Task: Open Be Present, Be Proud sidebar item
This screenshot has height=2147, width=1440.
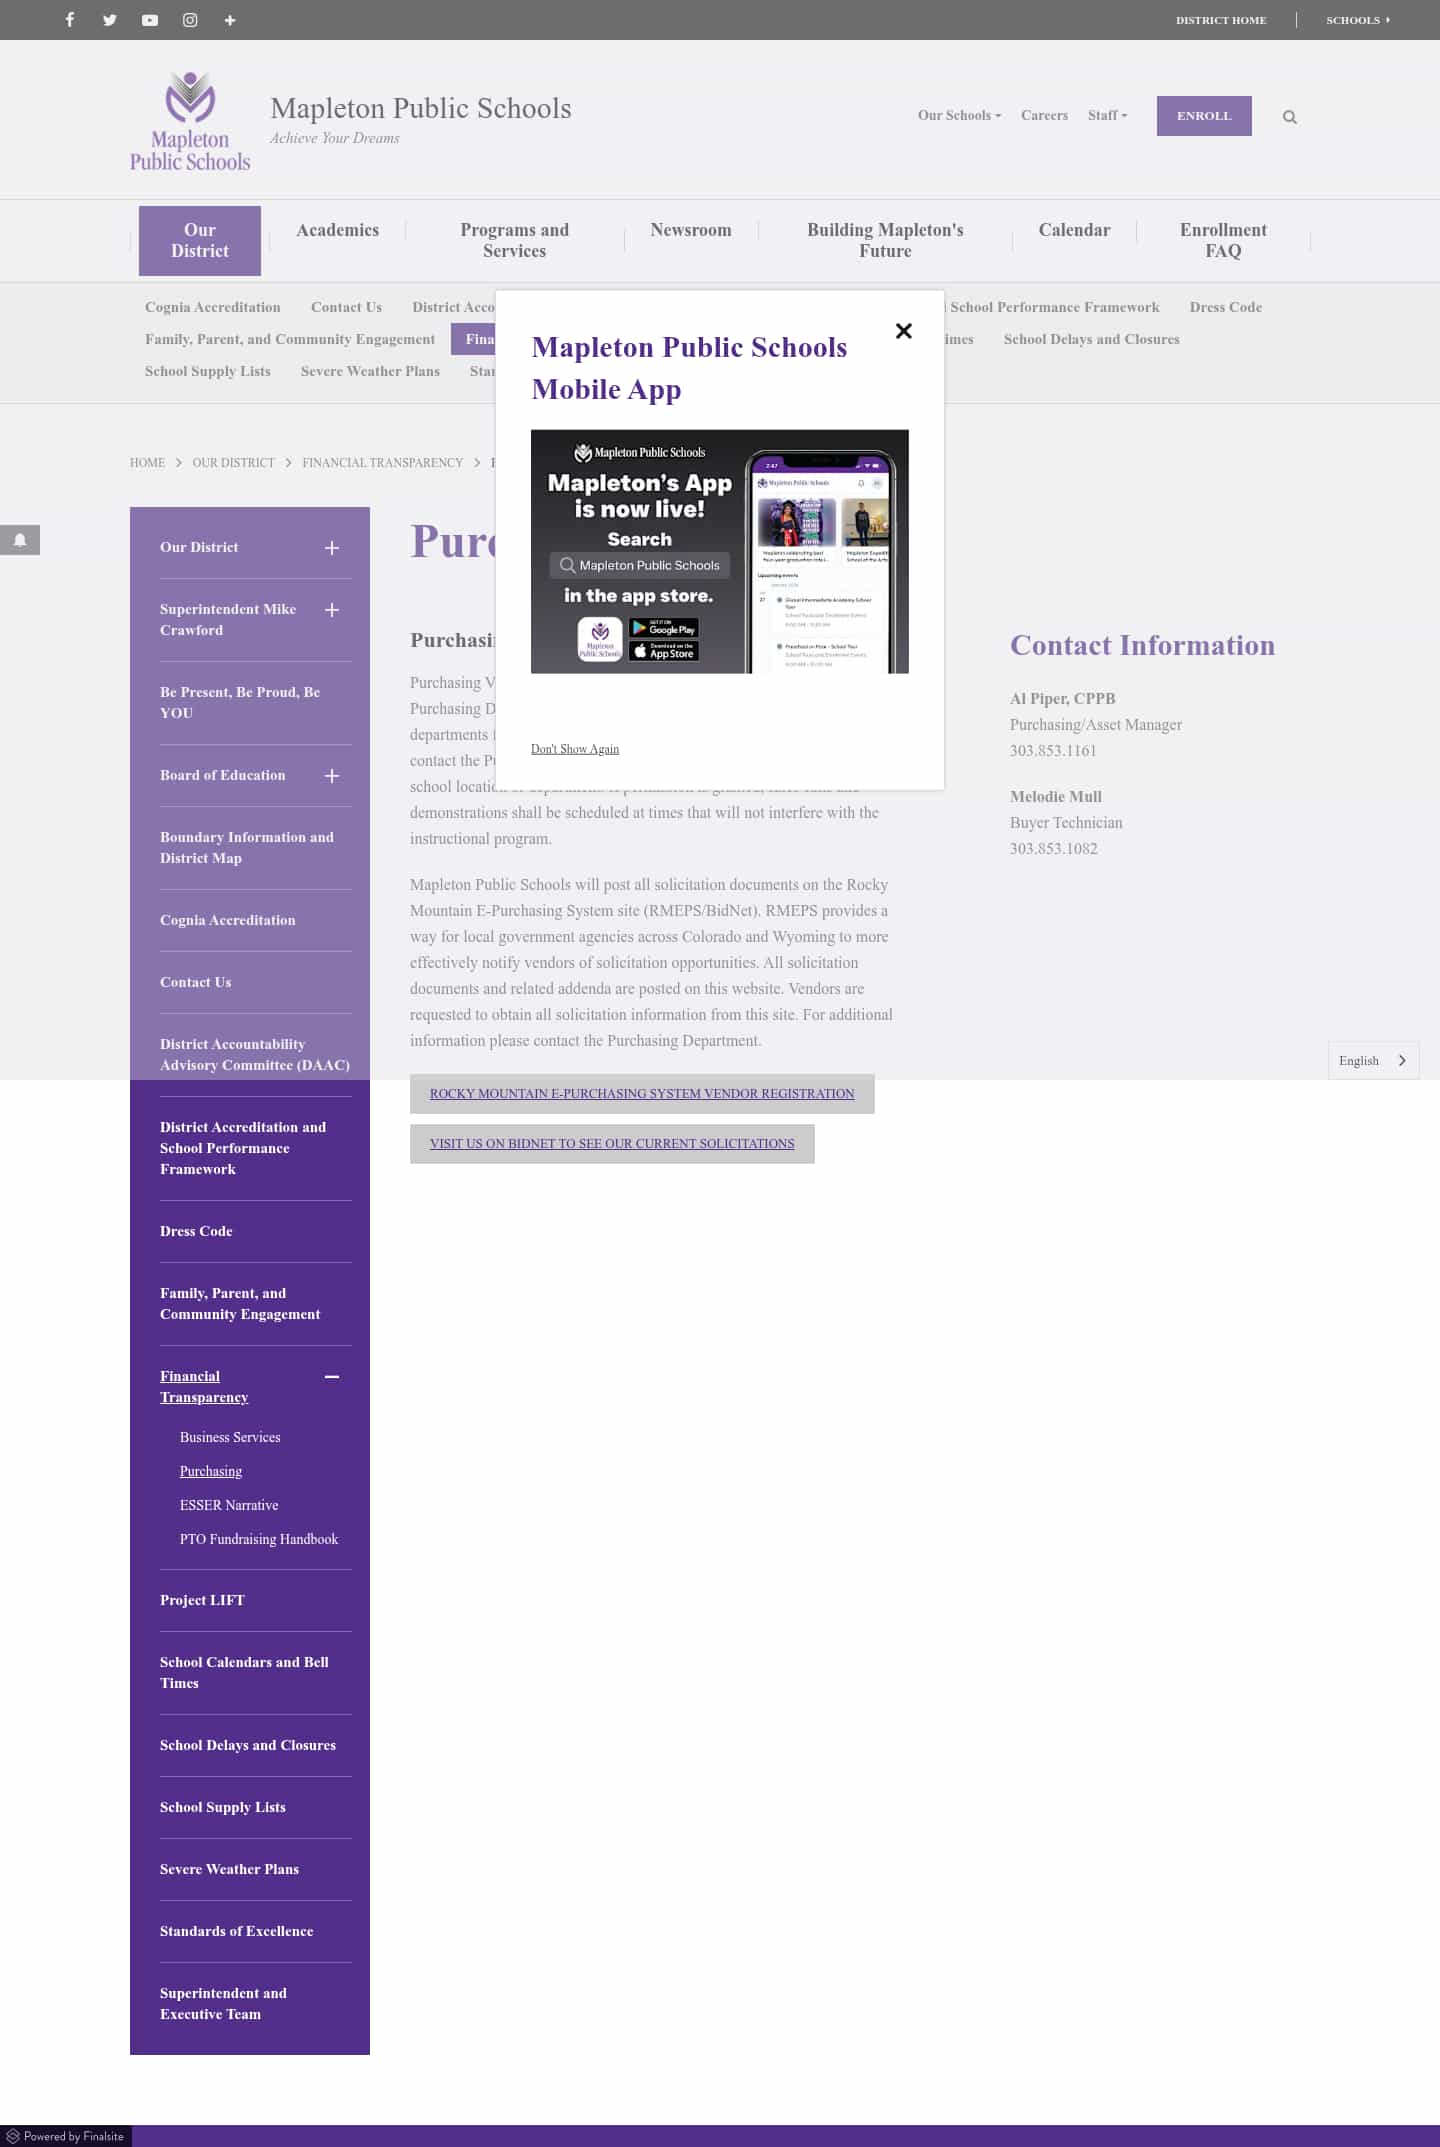Action: point(240,703)
